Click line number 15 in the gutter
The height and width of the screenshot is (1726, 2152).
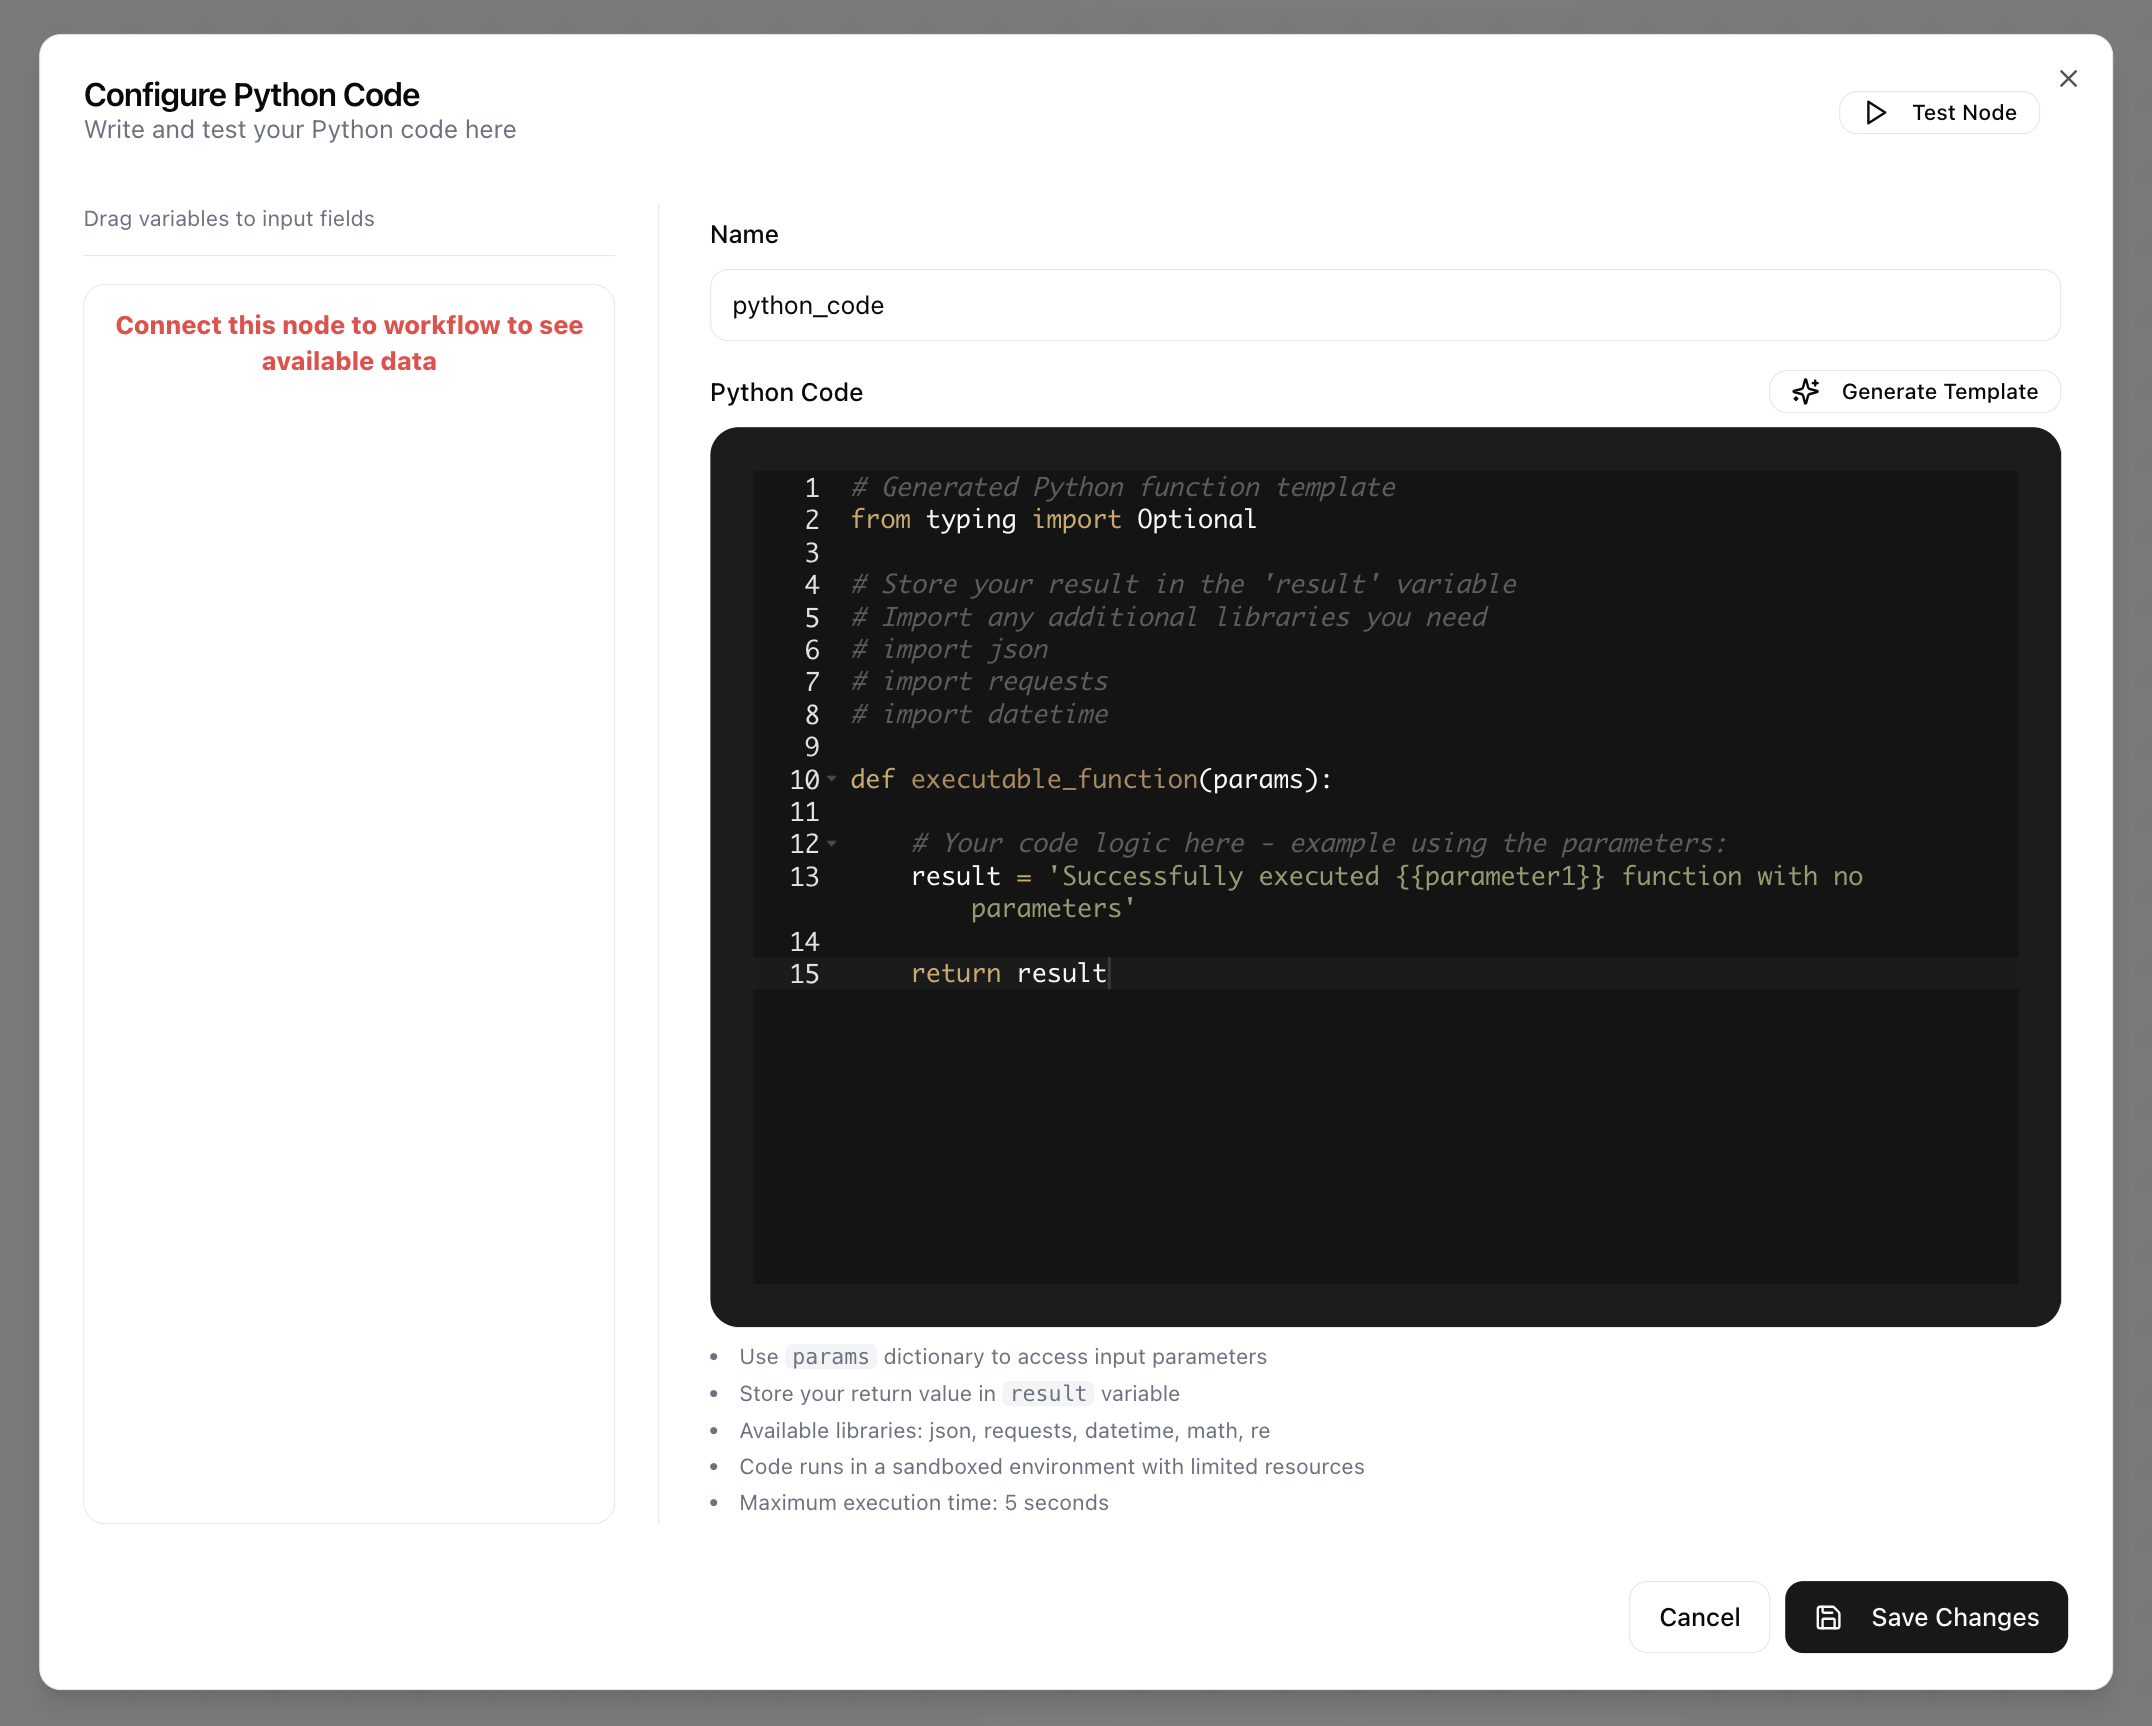click(804, 974)
